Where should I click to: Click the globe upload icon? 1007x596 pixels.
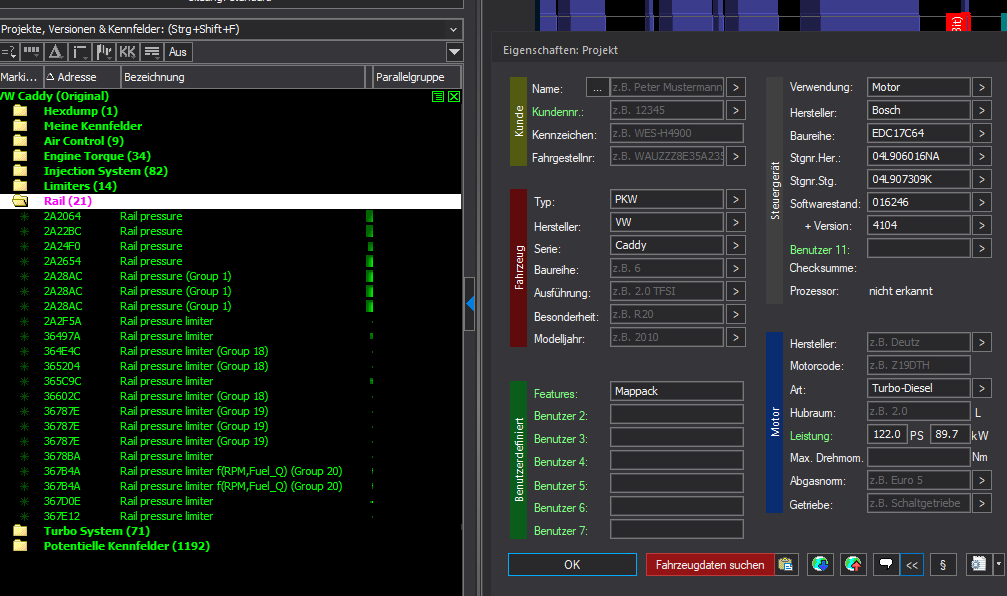pos(852,565)
